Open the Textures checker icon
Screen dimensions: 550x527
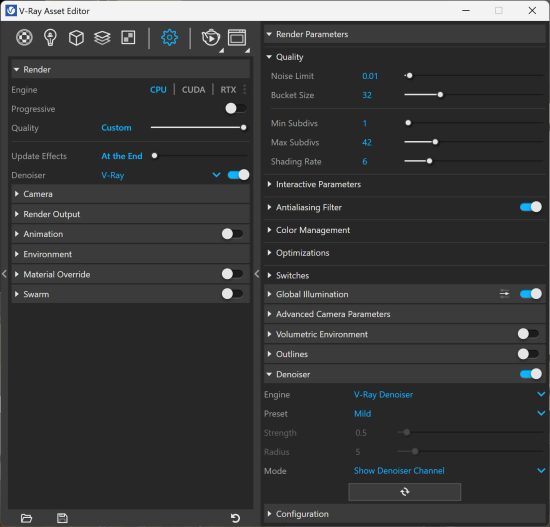pyautogui.click(x=128, y=37)
